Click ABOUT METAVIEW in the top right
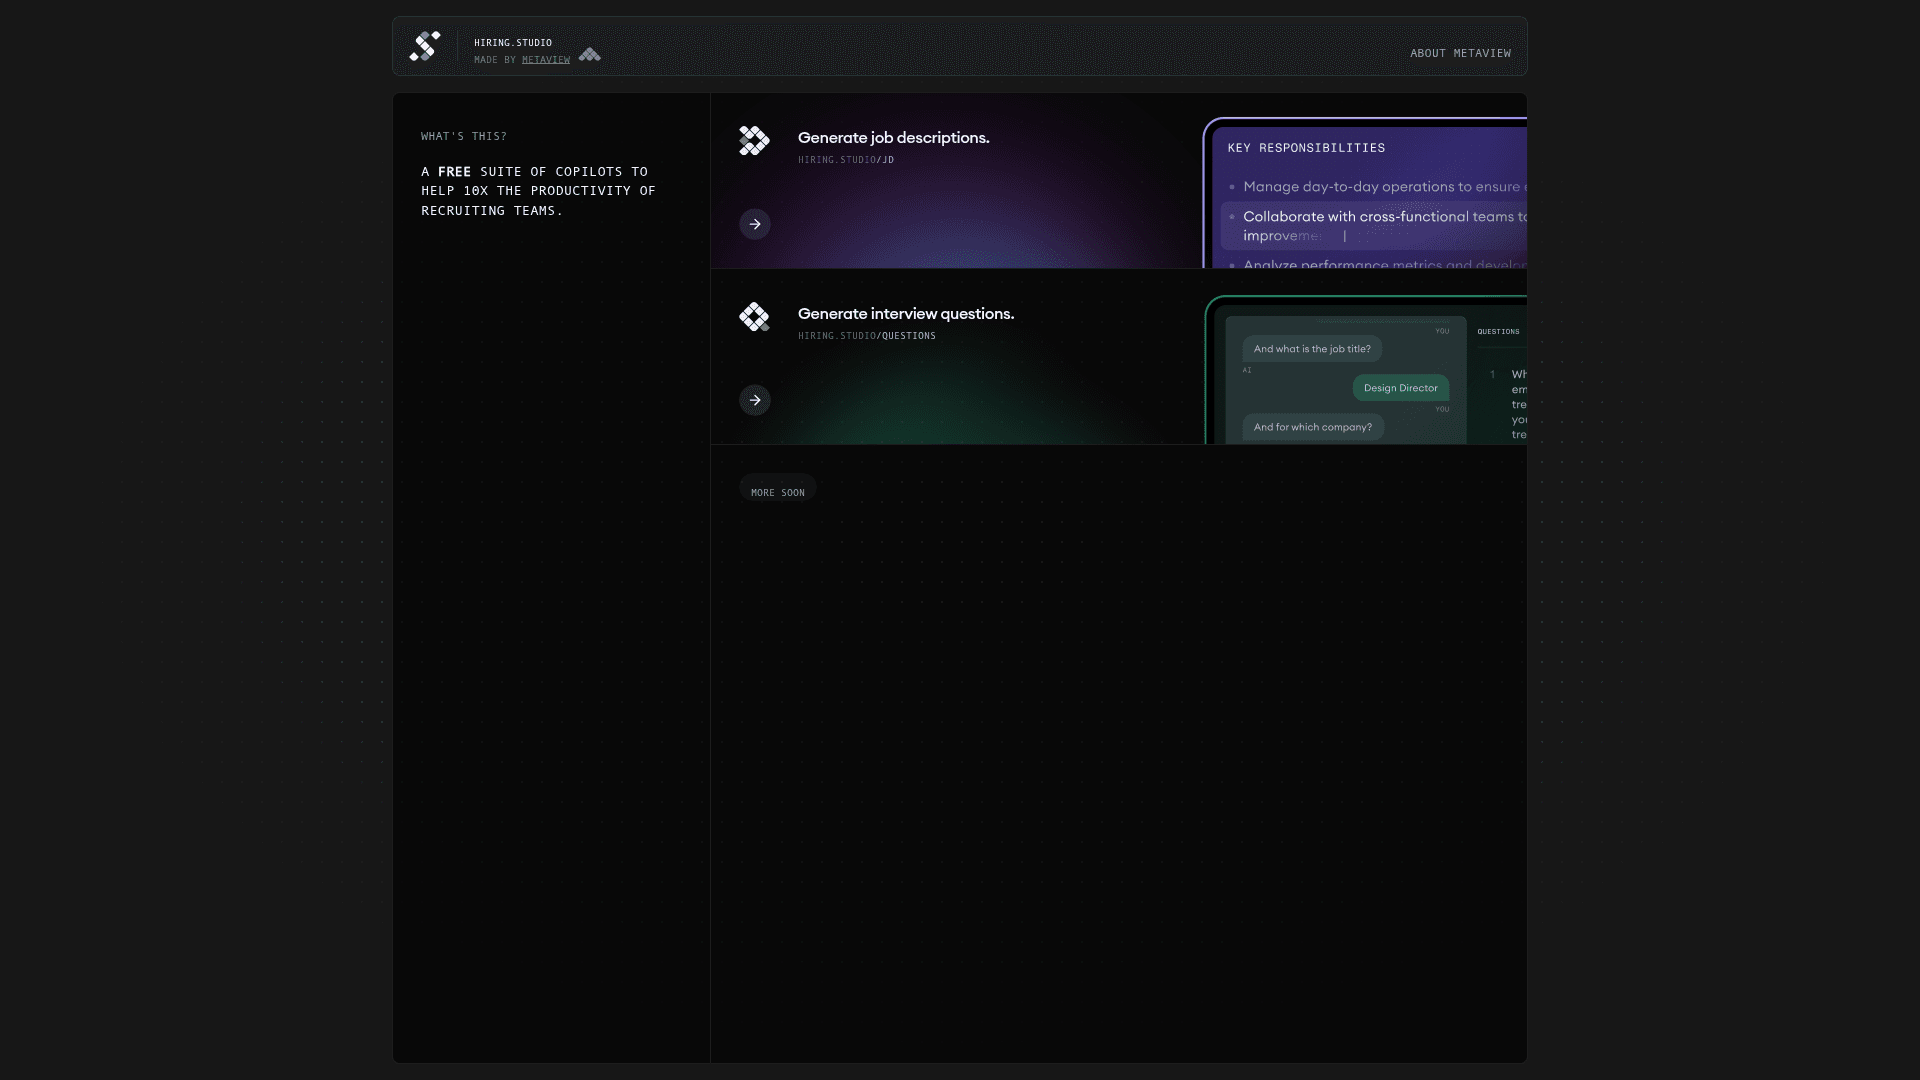 1460,53
